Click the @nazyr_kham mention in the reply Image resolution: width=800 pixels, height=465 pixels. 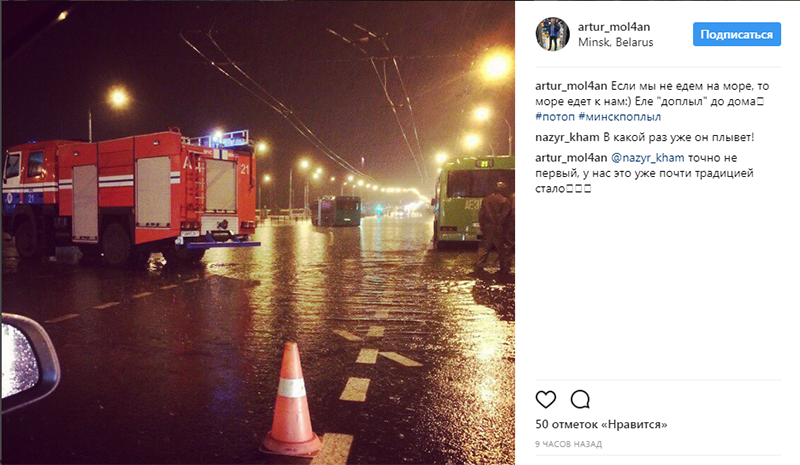(647, 158)
